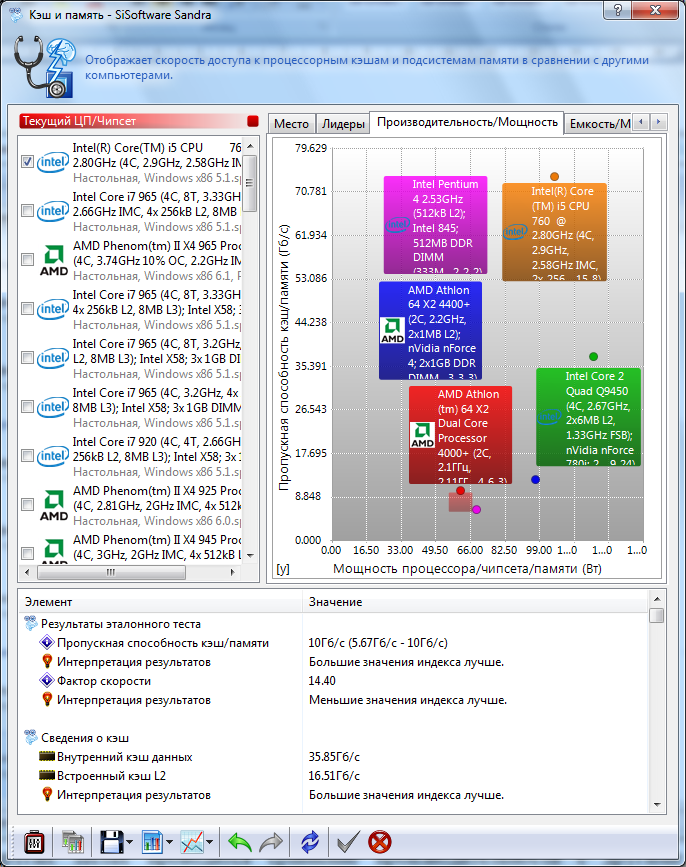Screen dimensions: 686x867
Task: Check Core i7 965 8MB L3 Intel X58 checkbox
Action: click(x=28, y=309)
